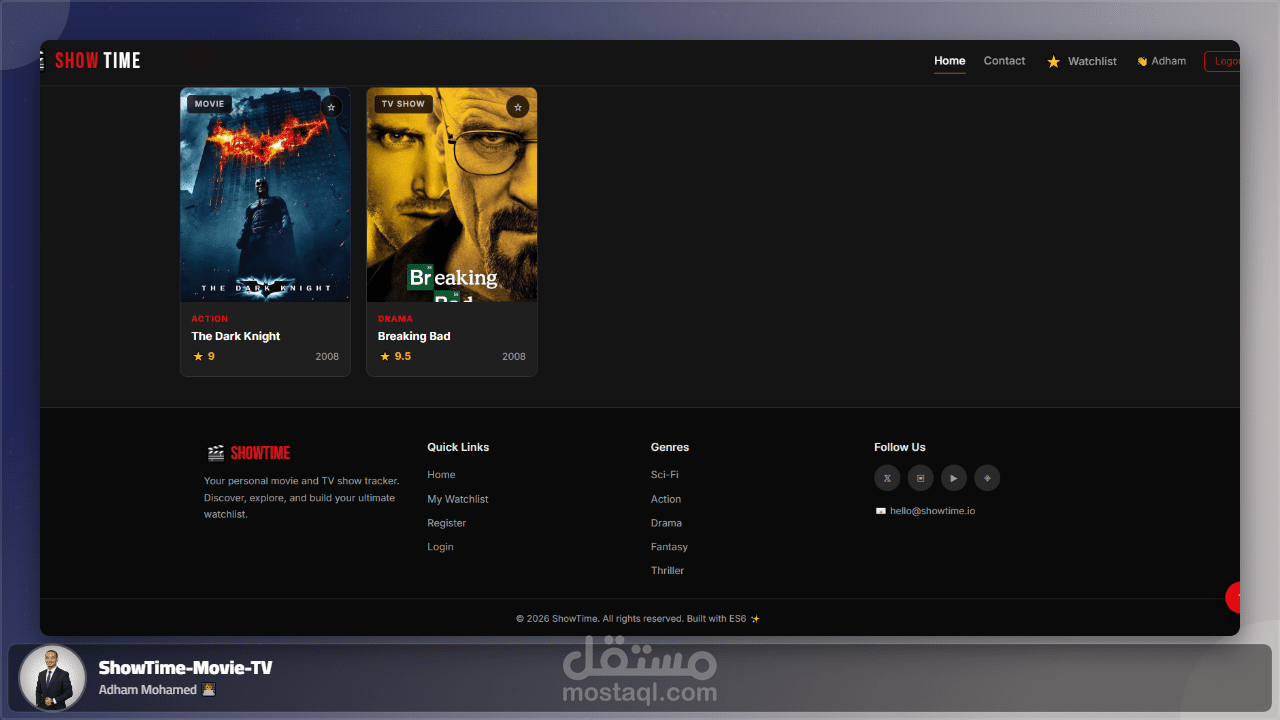Viewport: 1280px width, 720px height.
Task: Select the Sci-Fi genre link
Action: 665,475
